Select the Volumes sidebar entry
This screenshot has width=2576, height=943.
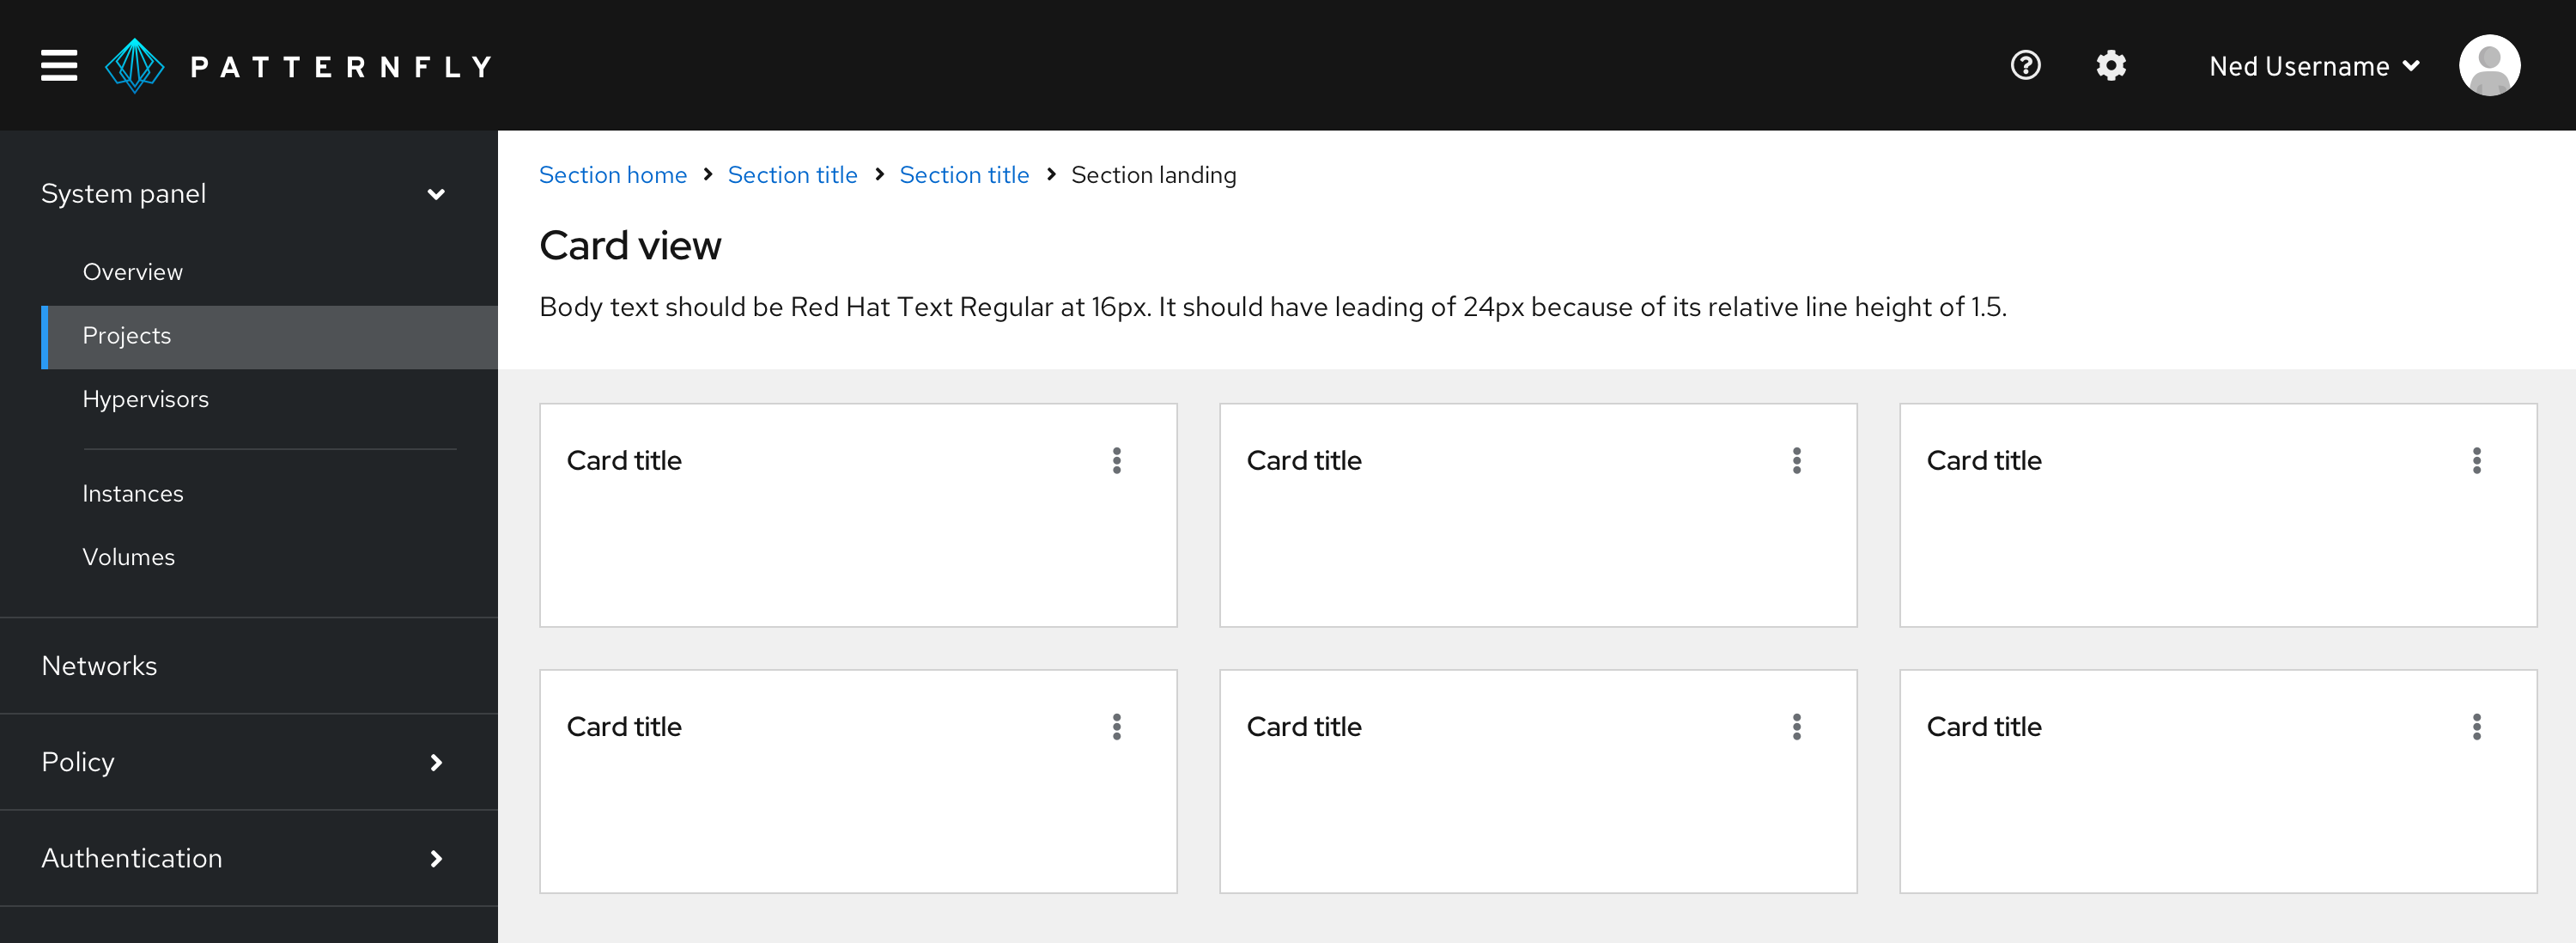pyautogui.click(x=128, y=557)
